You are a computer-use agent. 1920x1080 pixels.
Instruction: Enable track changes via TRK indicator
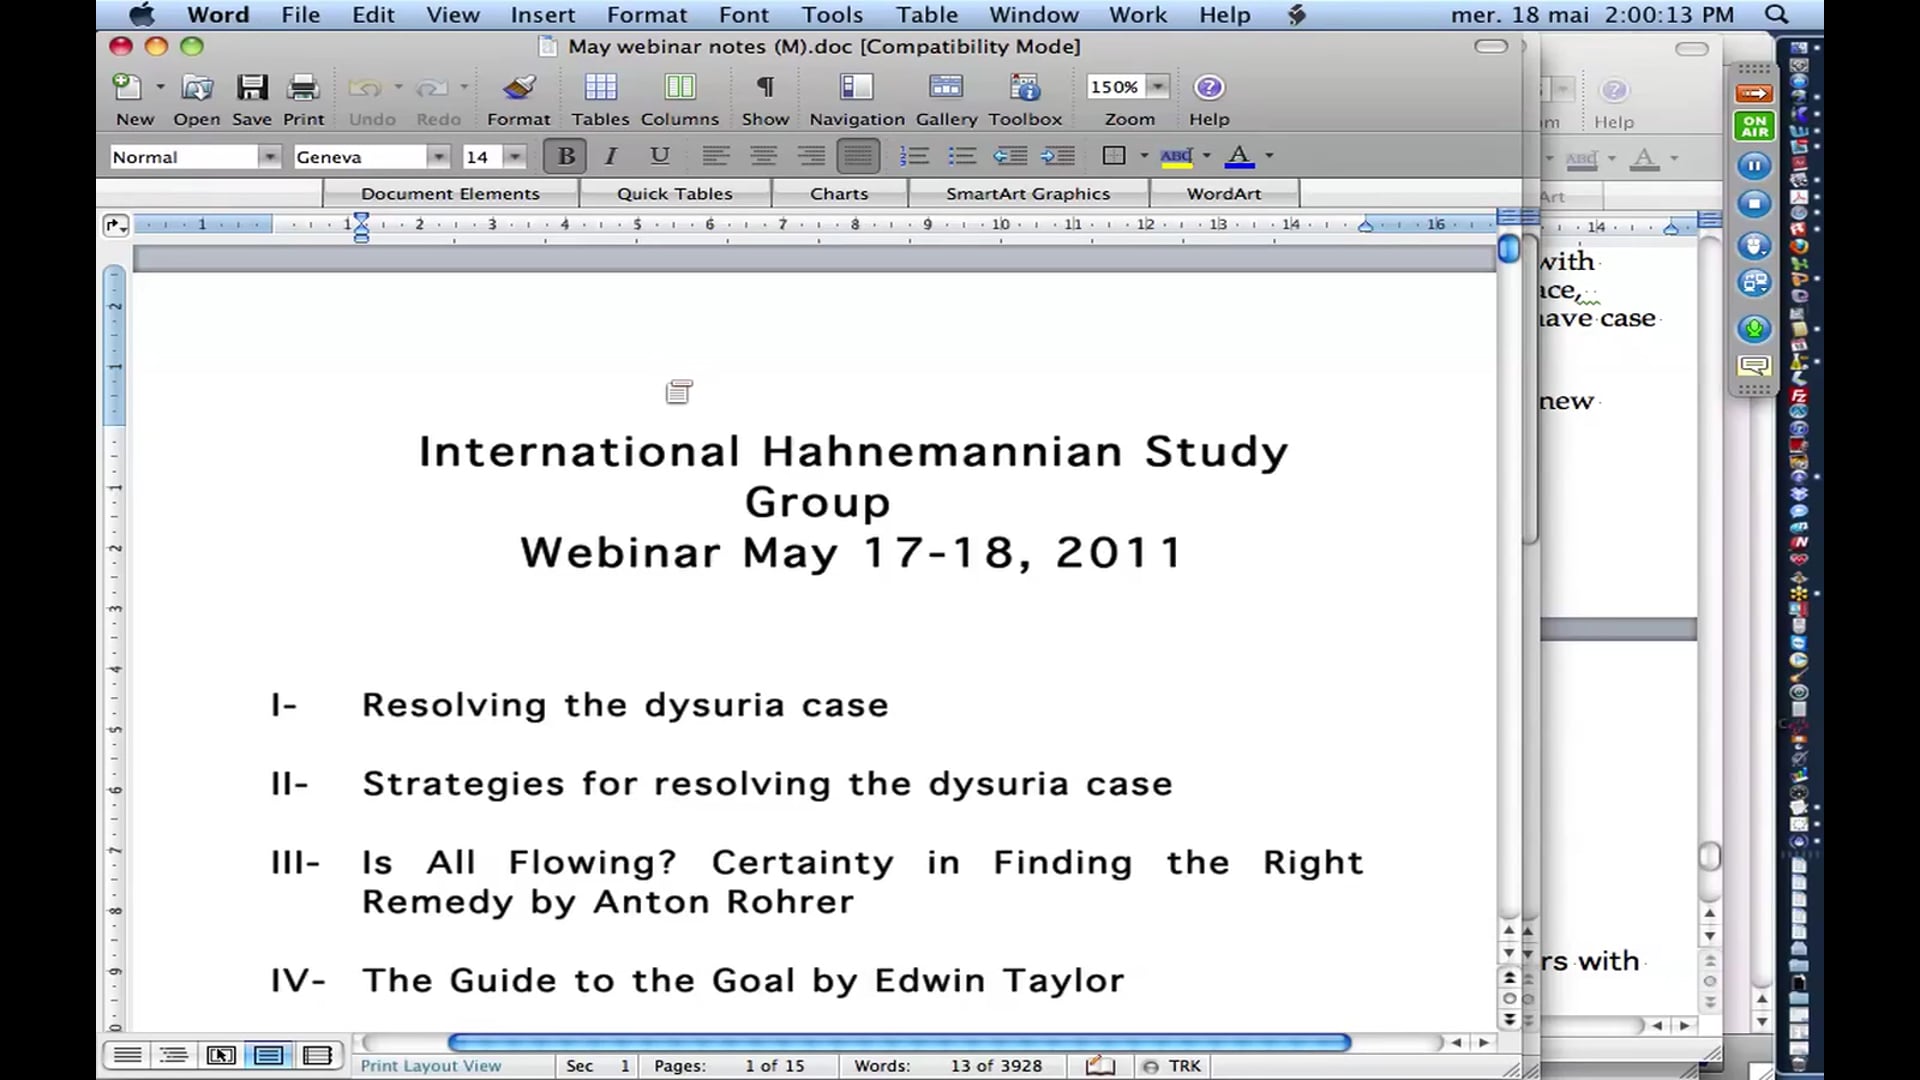1172,1065
